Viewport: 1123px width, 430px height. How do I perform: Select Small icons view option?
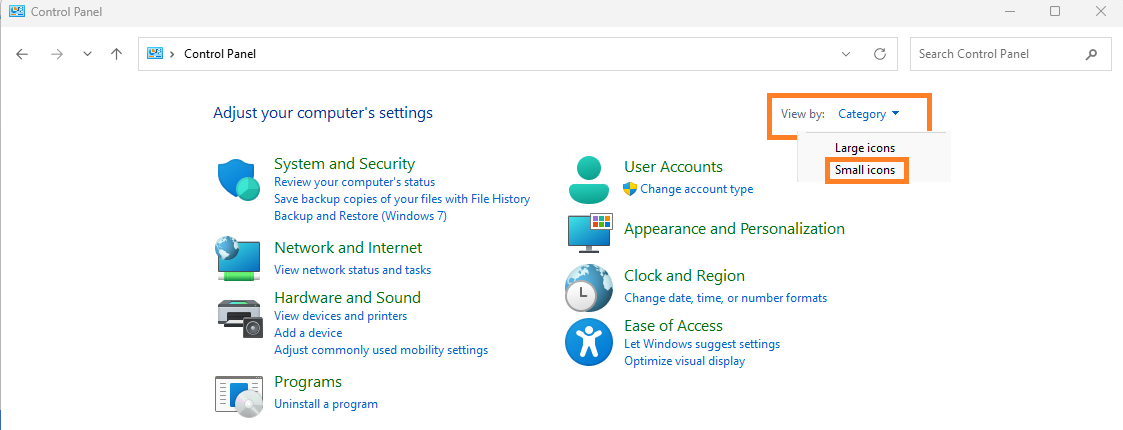[x=867, y=171]
